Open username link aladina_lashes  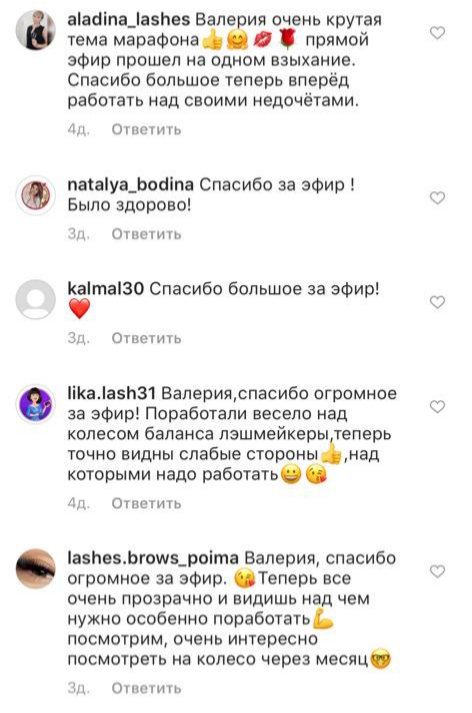click(129, 20)
